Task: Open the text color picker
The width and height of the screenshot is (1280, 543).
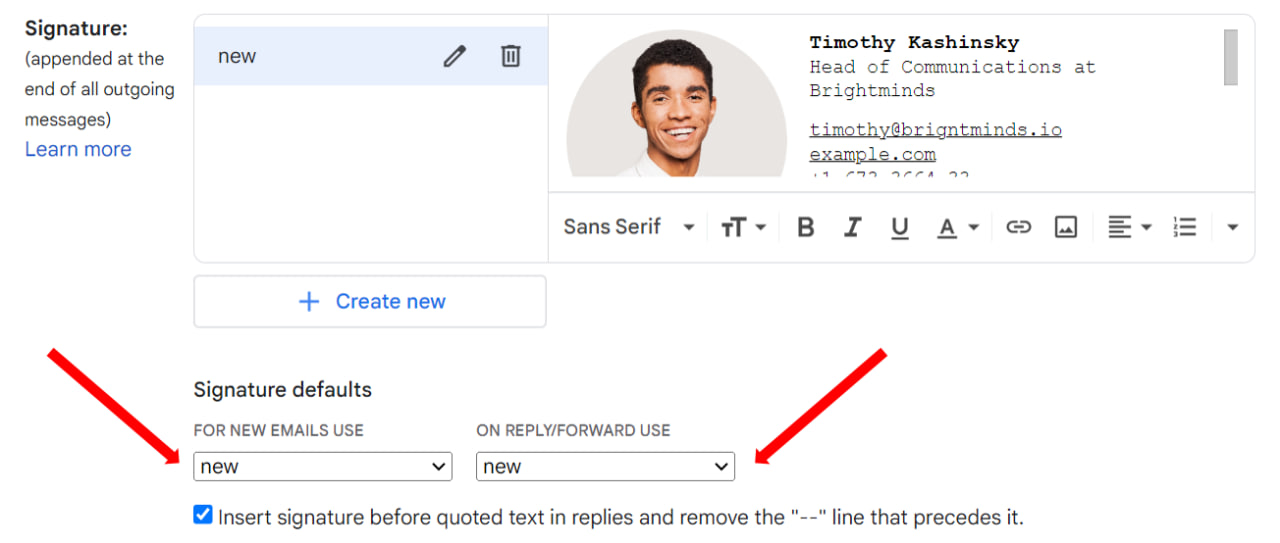Action: [957, 227]
